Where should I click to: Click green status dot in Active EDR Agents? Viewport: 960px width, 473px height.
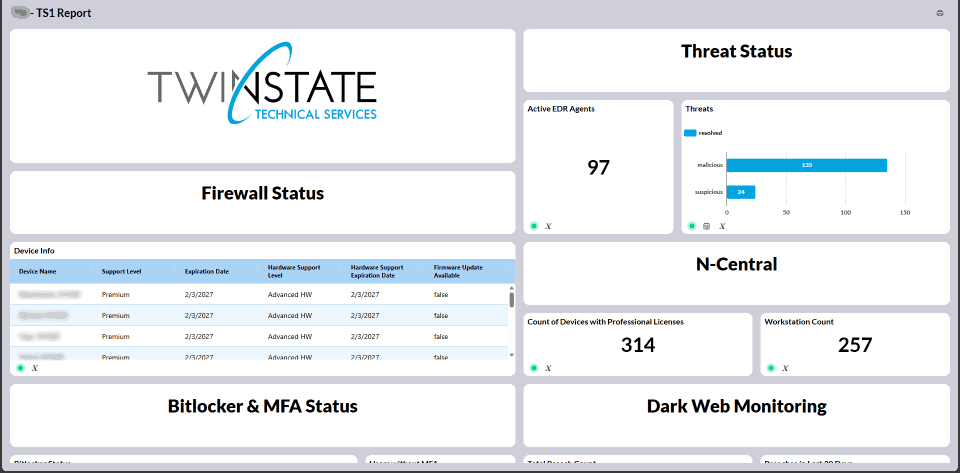pyautogui.click(x=533, y=226)
